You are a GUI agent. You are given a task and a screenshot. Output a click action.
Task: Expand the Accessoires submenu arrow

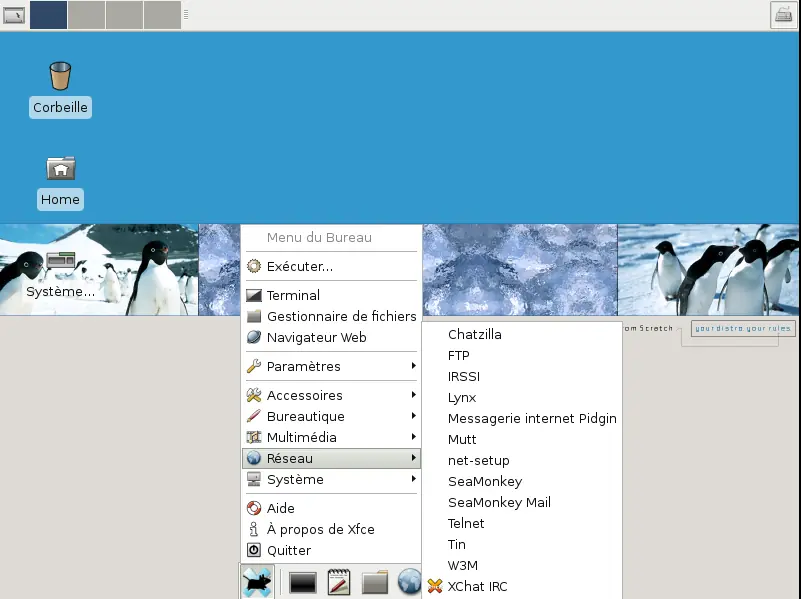[413, 395]
